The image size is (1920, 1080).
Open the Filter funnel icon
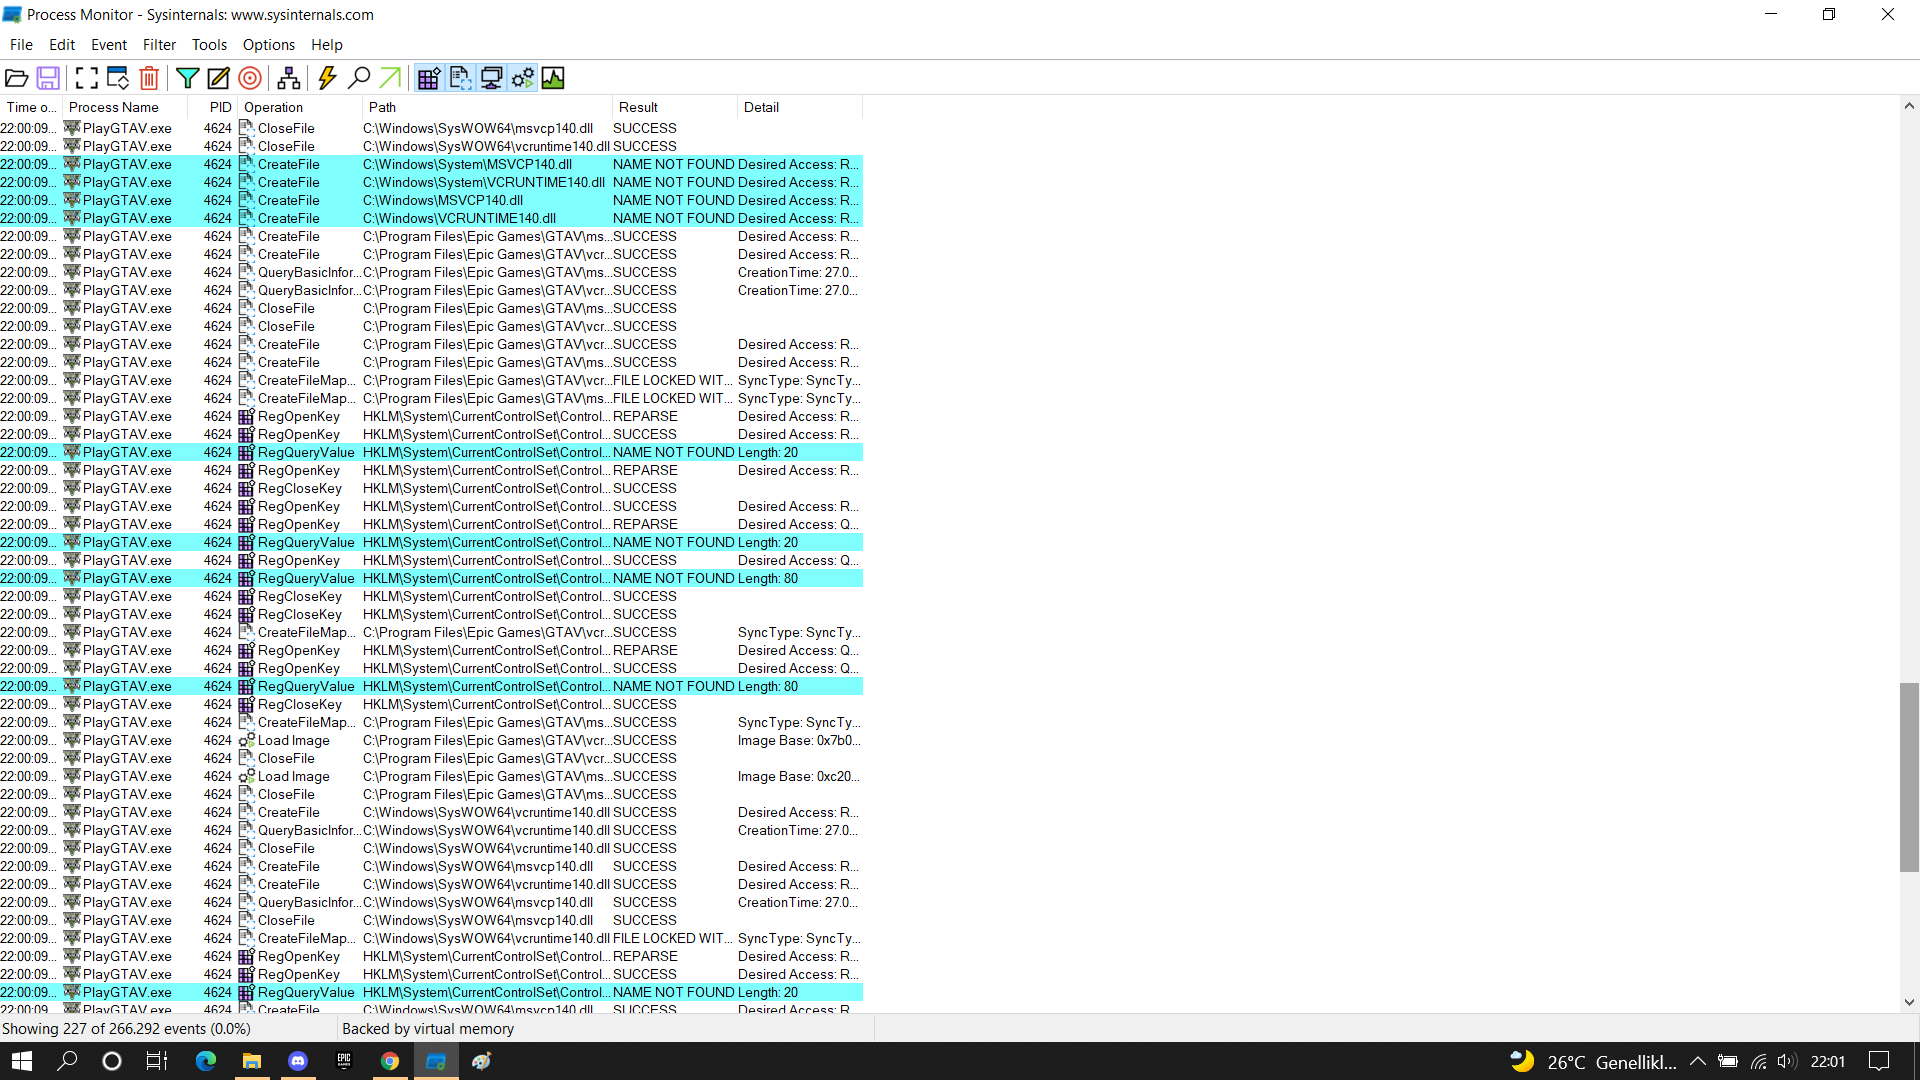187,78
